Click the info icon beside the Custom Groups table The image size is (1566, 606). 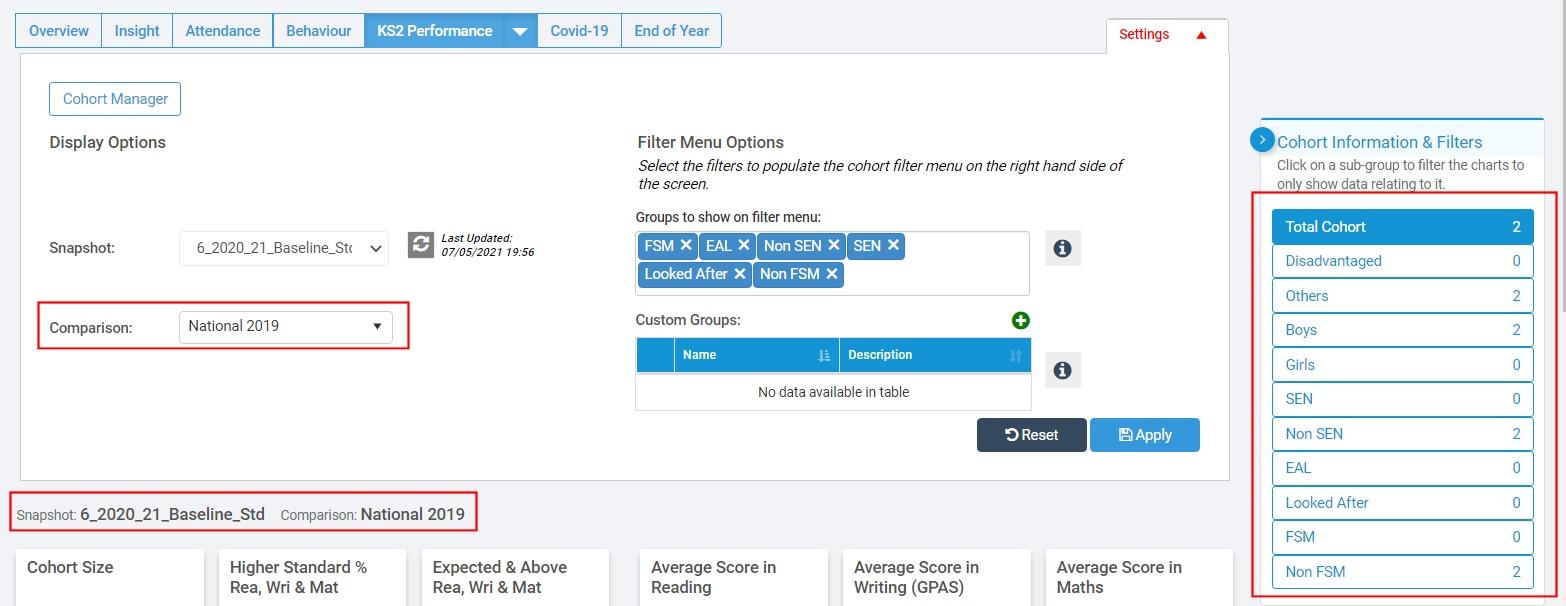click(1062, 370)
